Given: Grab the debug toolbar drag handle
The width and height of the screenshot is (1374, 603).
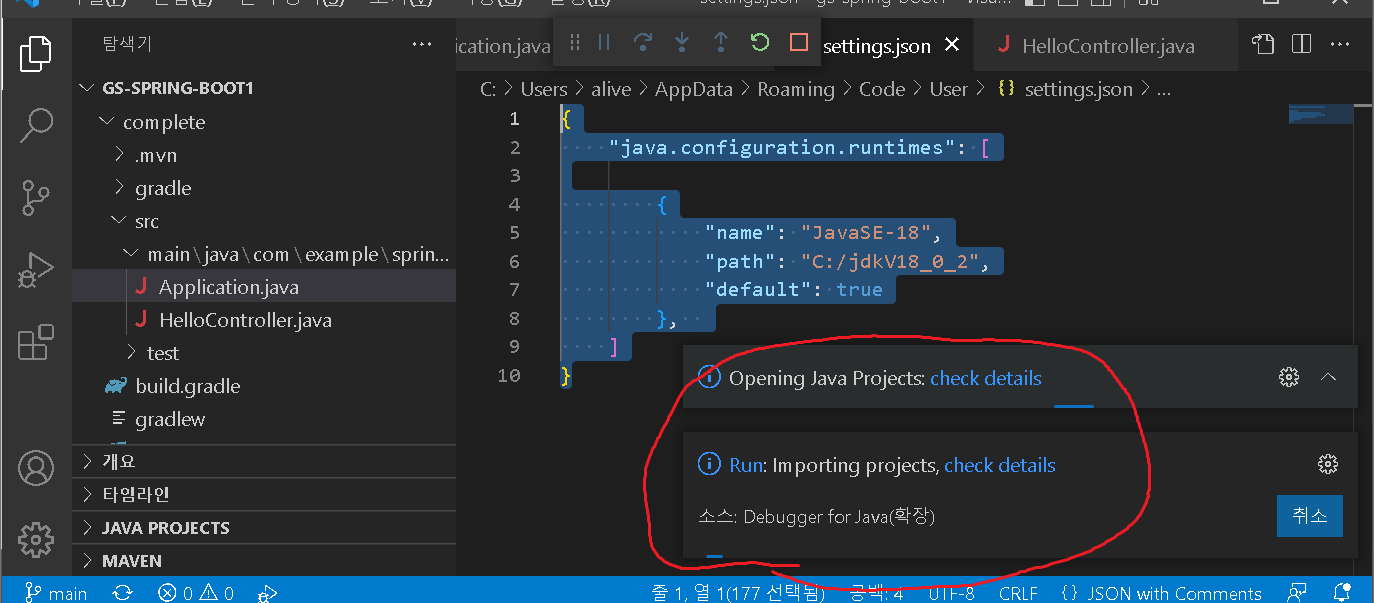Looking at the screenshot, I should click(574, 42).
